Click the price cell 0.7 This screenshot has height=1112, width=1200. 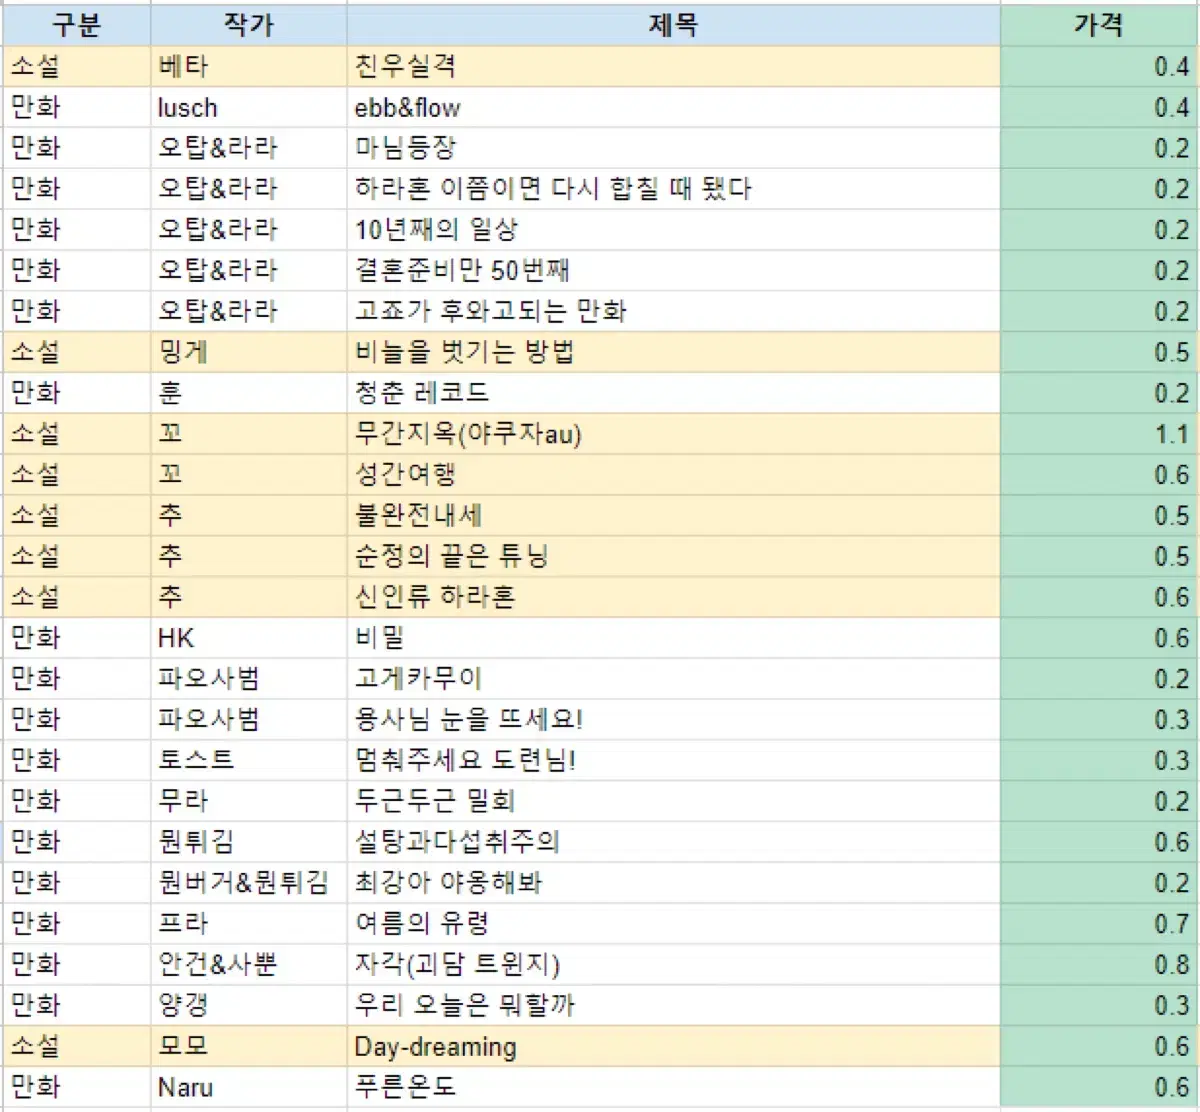coord(1099,923)
